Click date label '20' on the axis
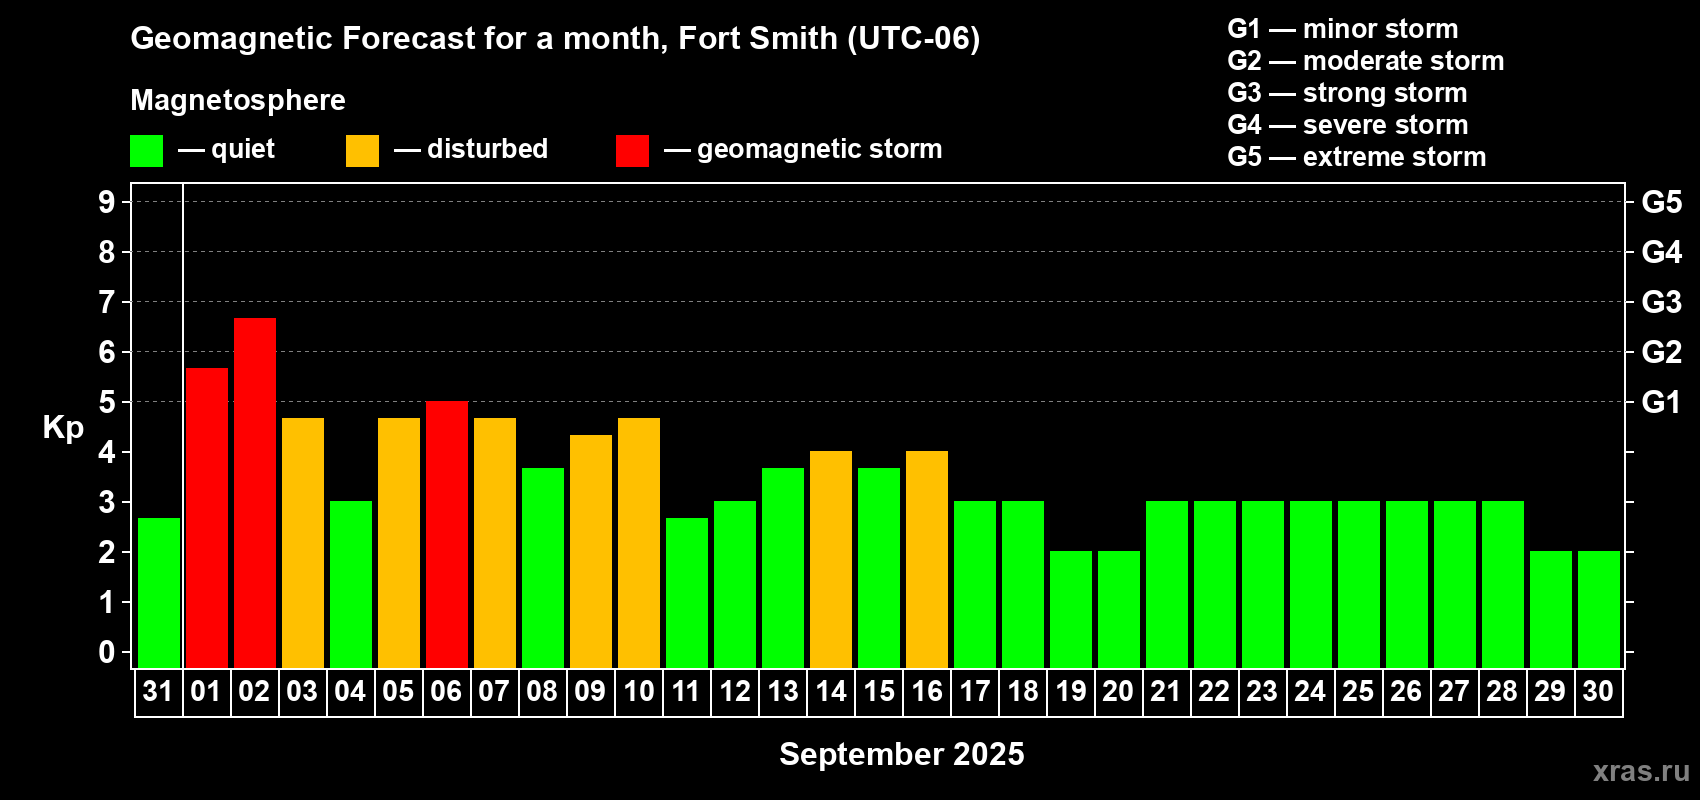This screenshot has width=1700, height=800. [x=1118, y=692]
